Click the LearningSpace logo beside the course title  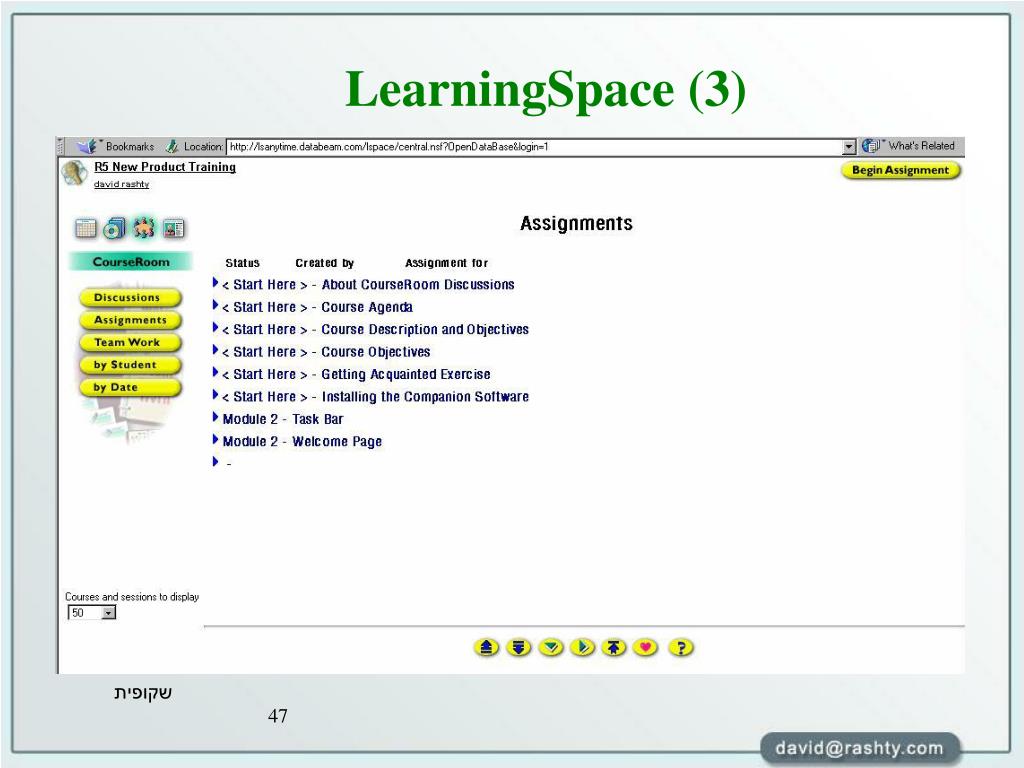coord(74,173)
